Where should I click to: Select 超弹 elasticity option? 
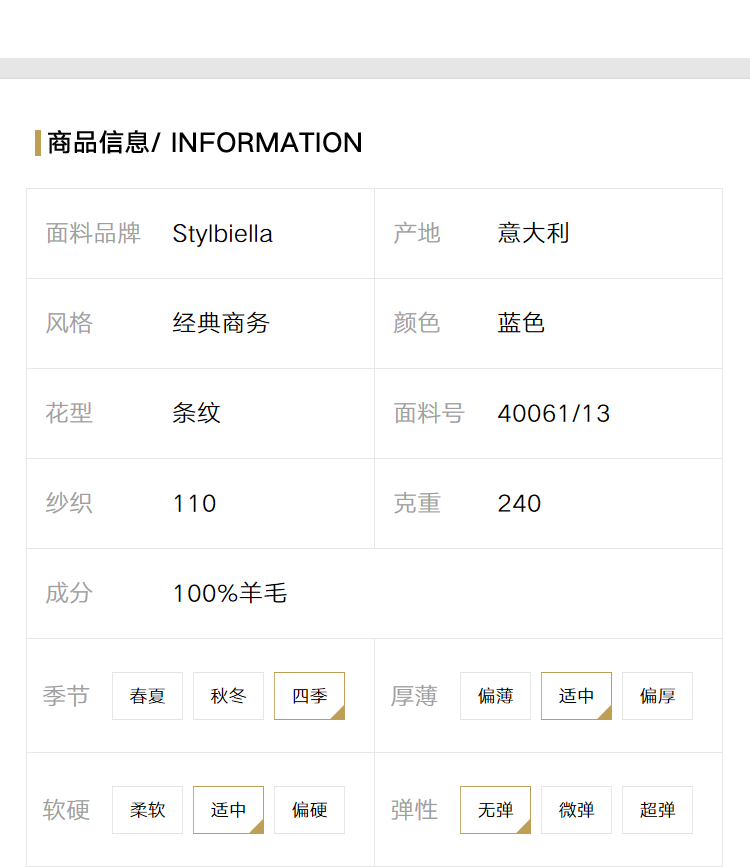657,809
